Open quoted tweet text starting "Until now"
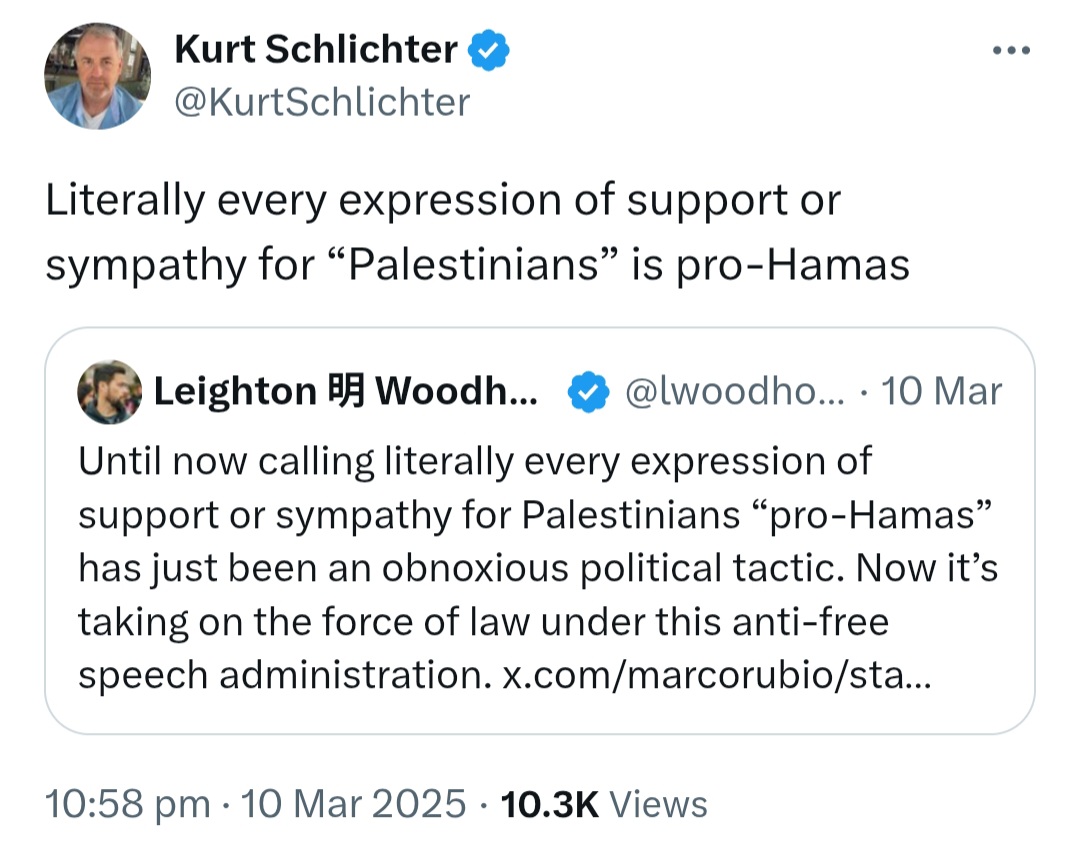The image size is (1080, 851). 475,461
